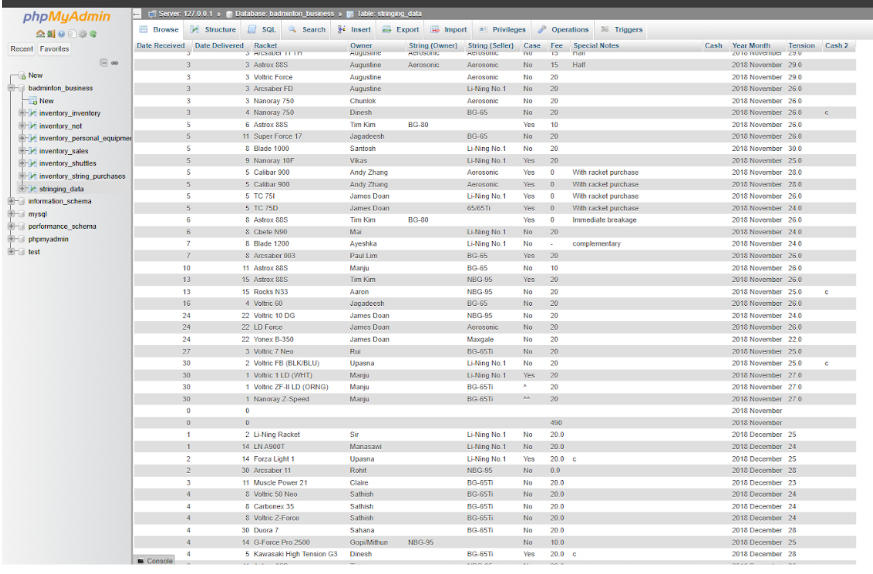Viewport: 873px width, 574px height.
Task: Click the table icon next to inventory_inventory
Action: coord(33,113)
